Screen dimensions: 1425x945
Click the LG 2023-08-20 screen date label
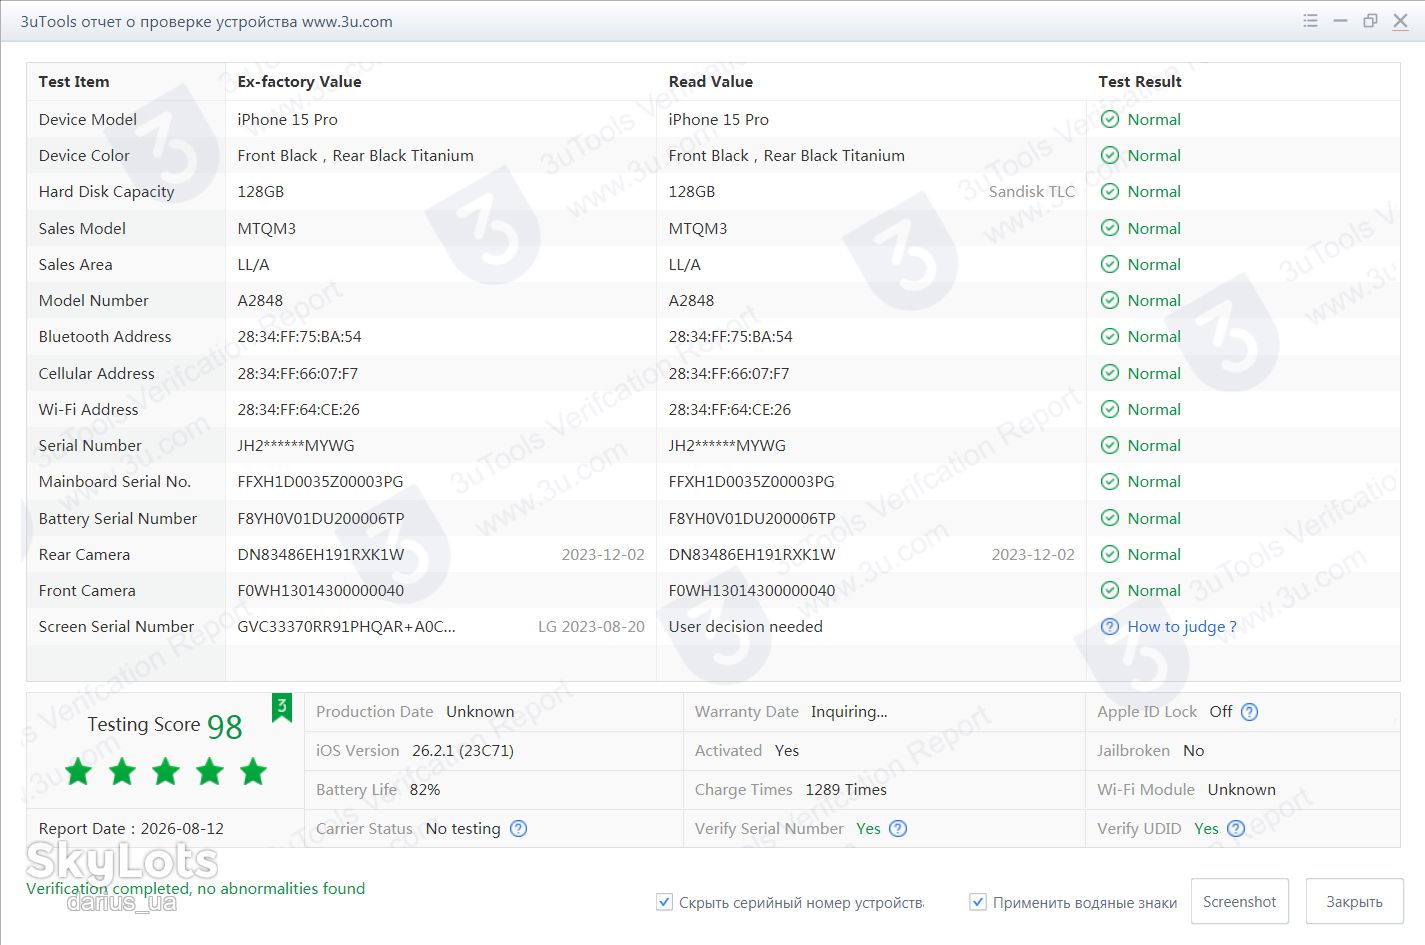click(591, 627)
